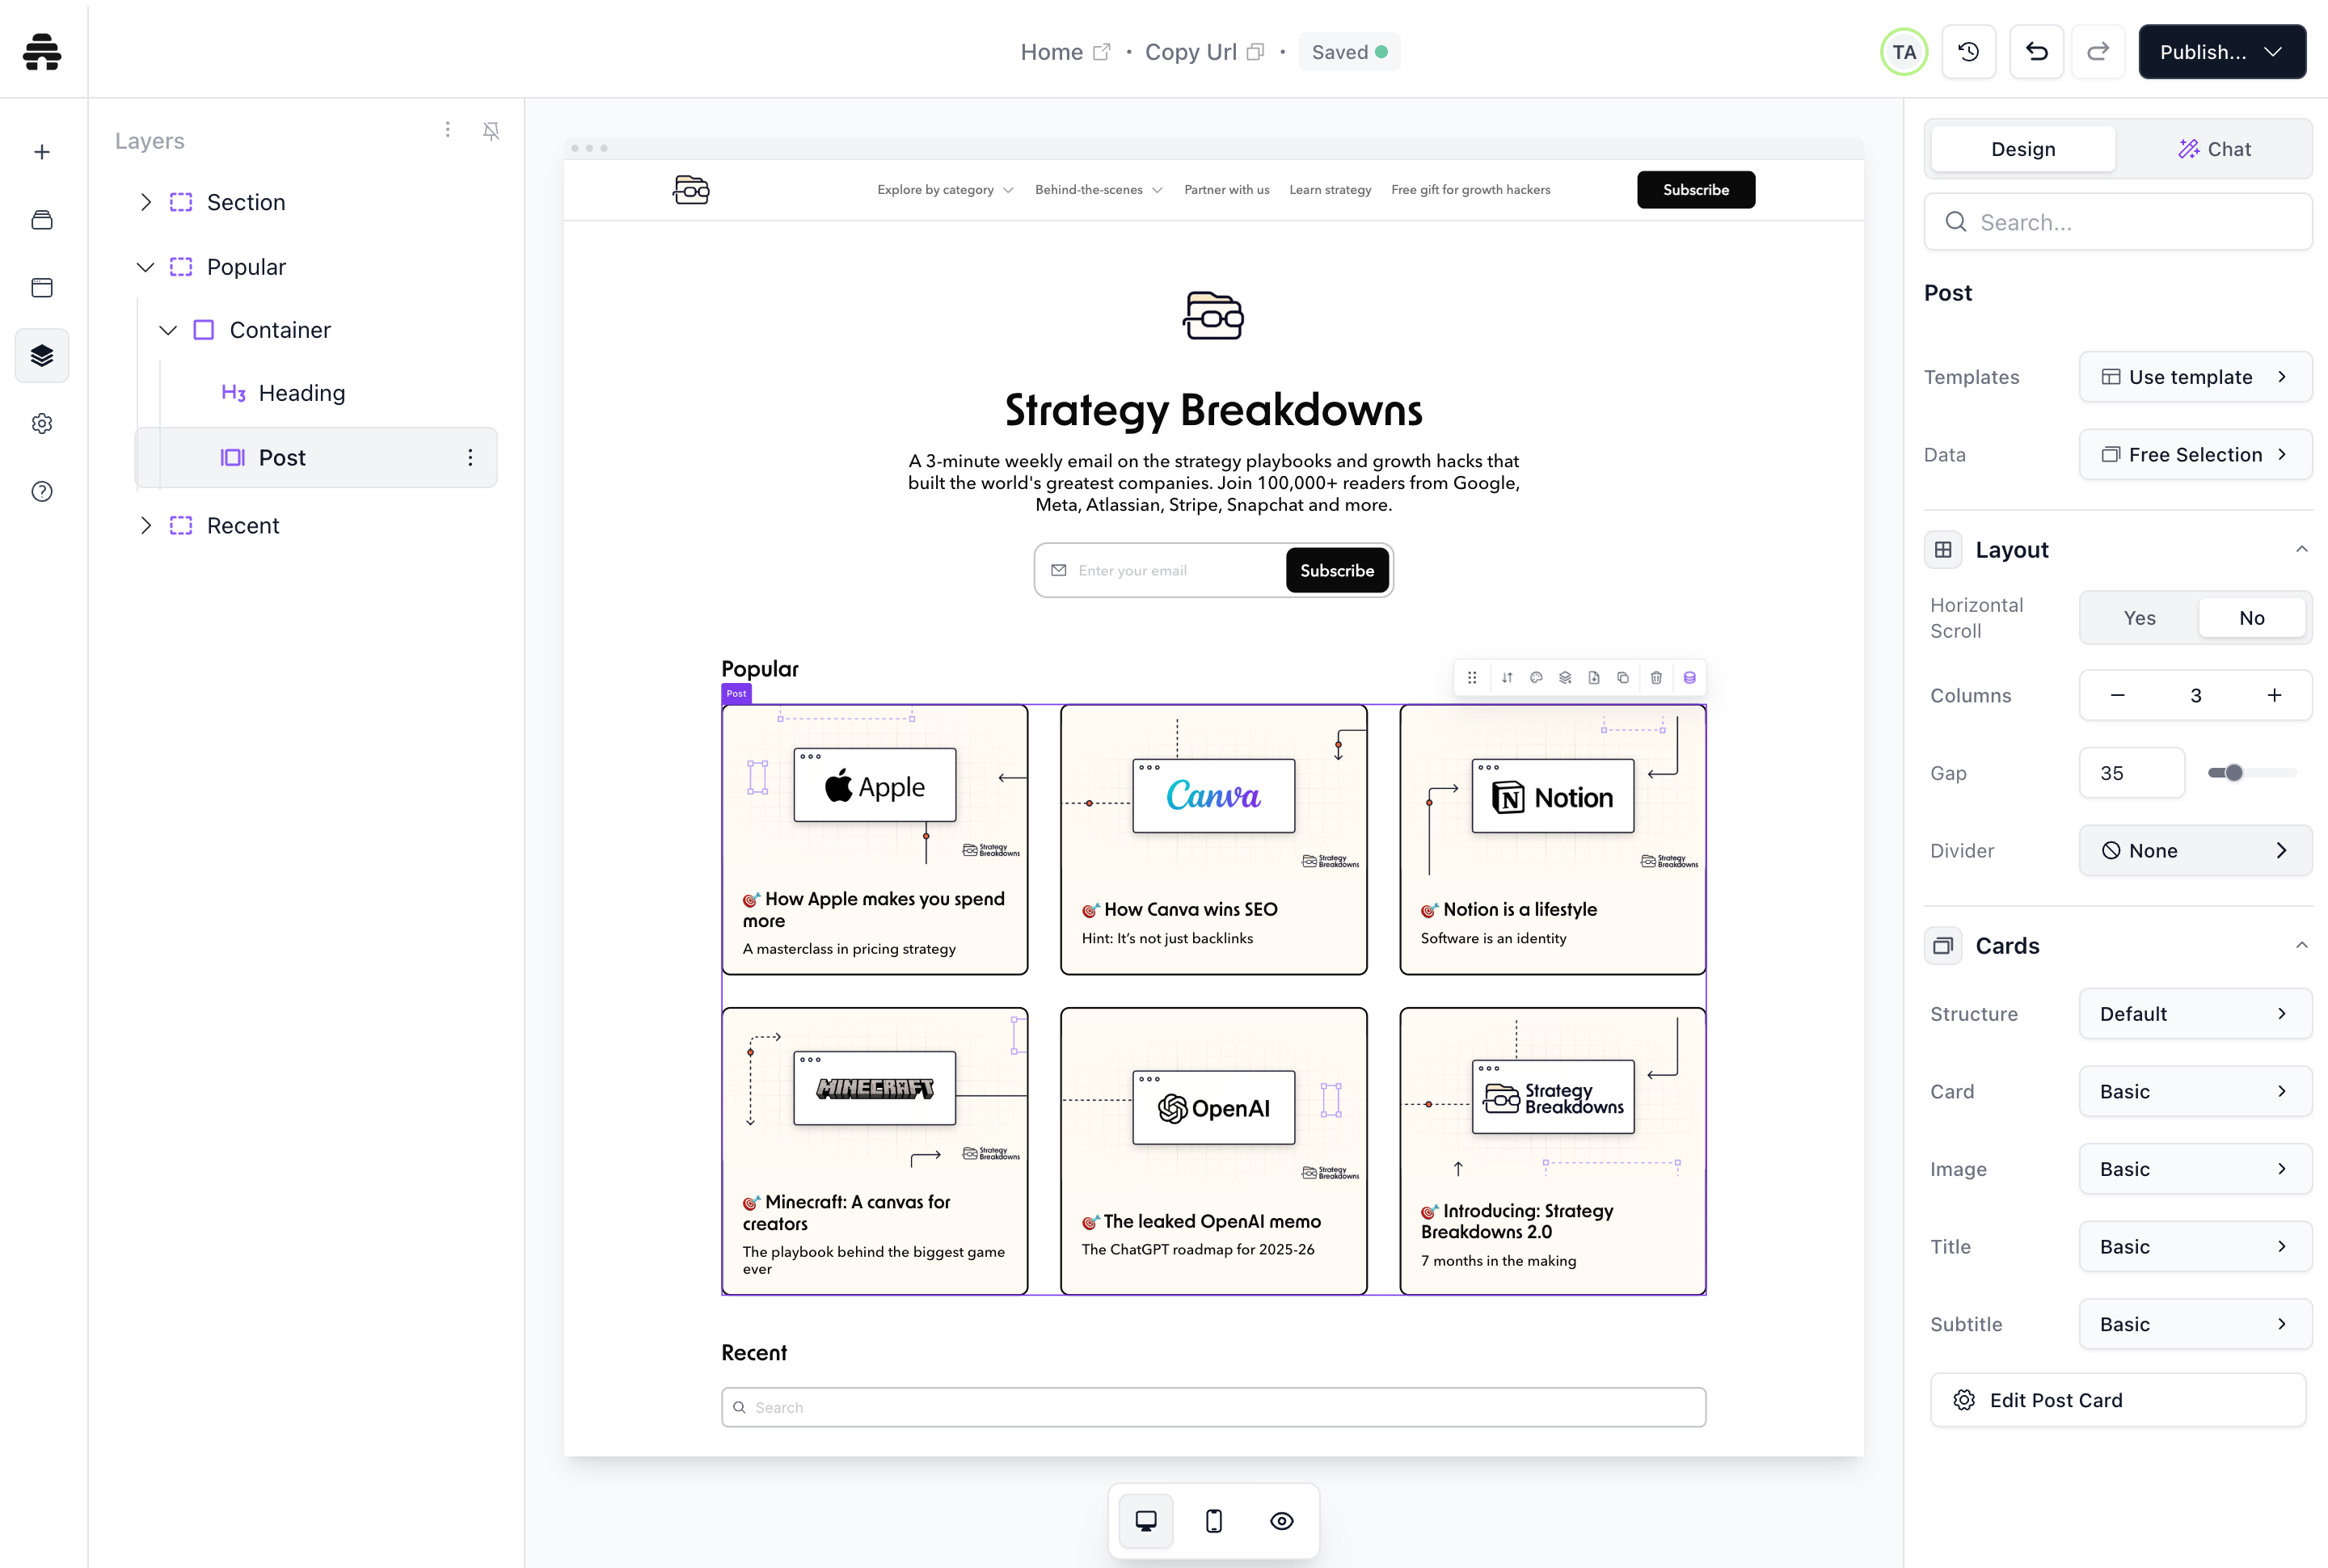Set Horizontal Scroll to Yes
The width and height of the screenshot is (2328, 1568).
coord(2139,618)
